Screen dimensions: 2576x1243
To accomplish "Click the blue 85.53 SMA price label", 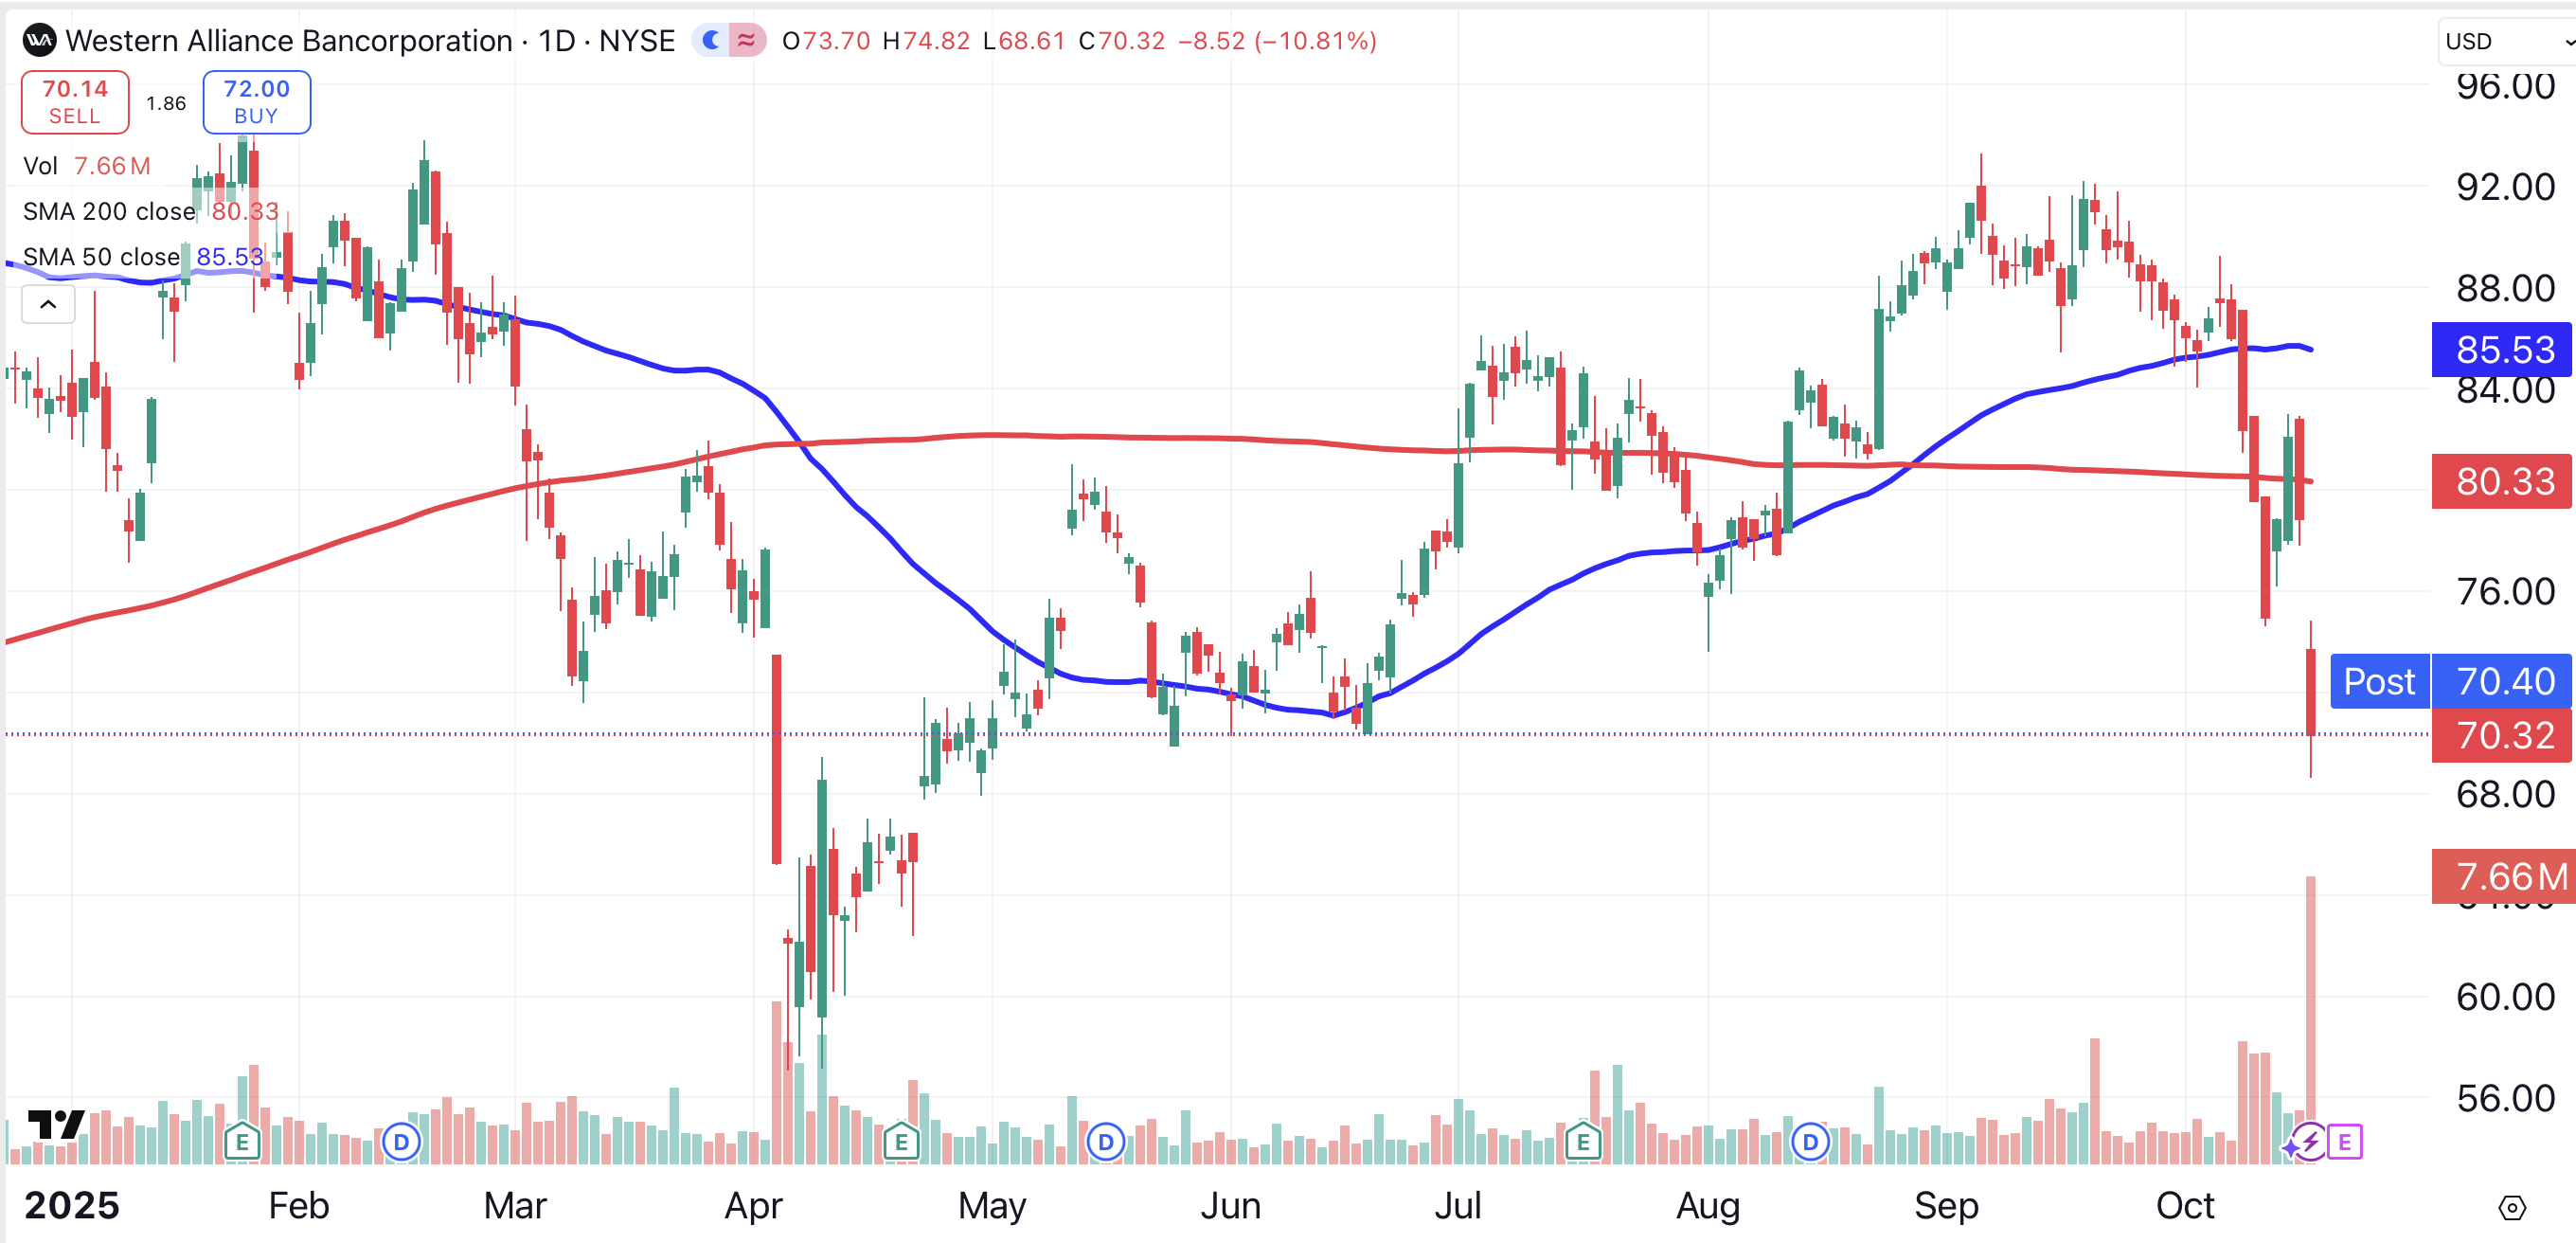I will (x=2502, y=350).
